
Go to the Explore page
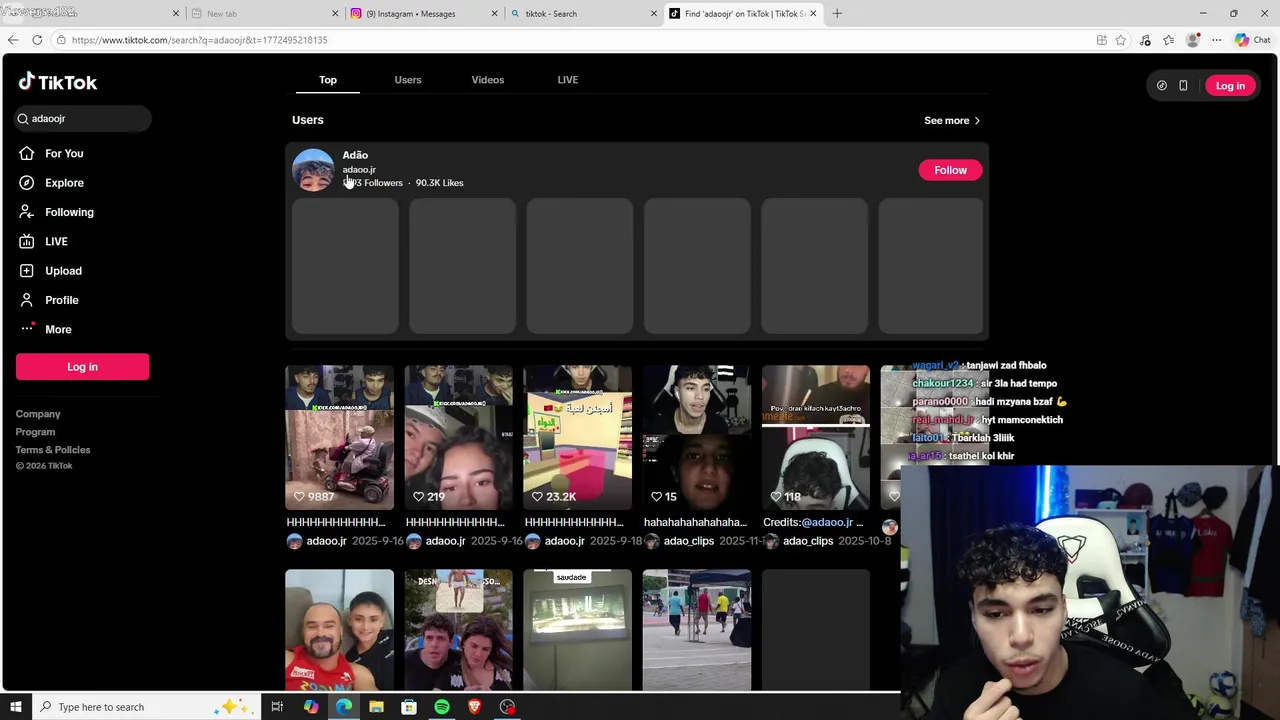pyautogui.click(x=64, y=183)
